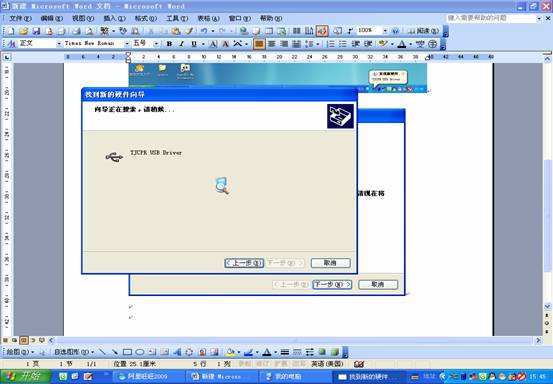553x384 pixels.
Task: Expand the 100% zoom dropdown
Action: coord(385,31)
